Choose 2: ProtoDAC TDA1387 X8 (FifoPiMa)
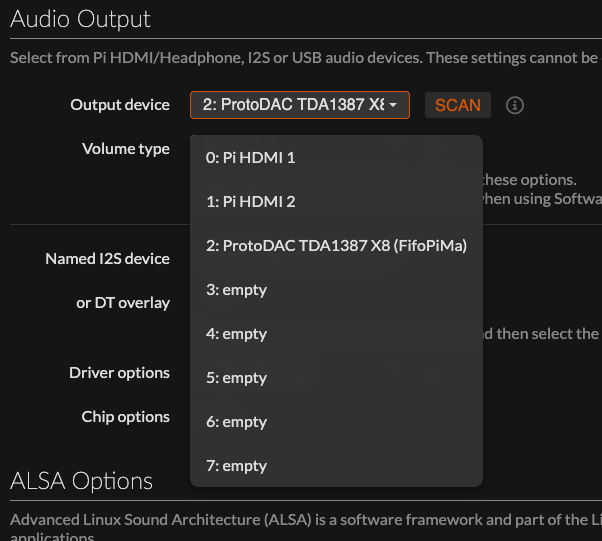This screenshot has width=602, height=541. tap(336, 246)
